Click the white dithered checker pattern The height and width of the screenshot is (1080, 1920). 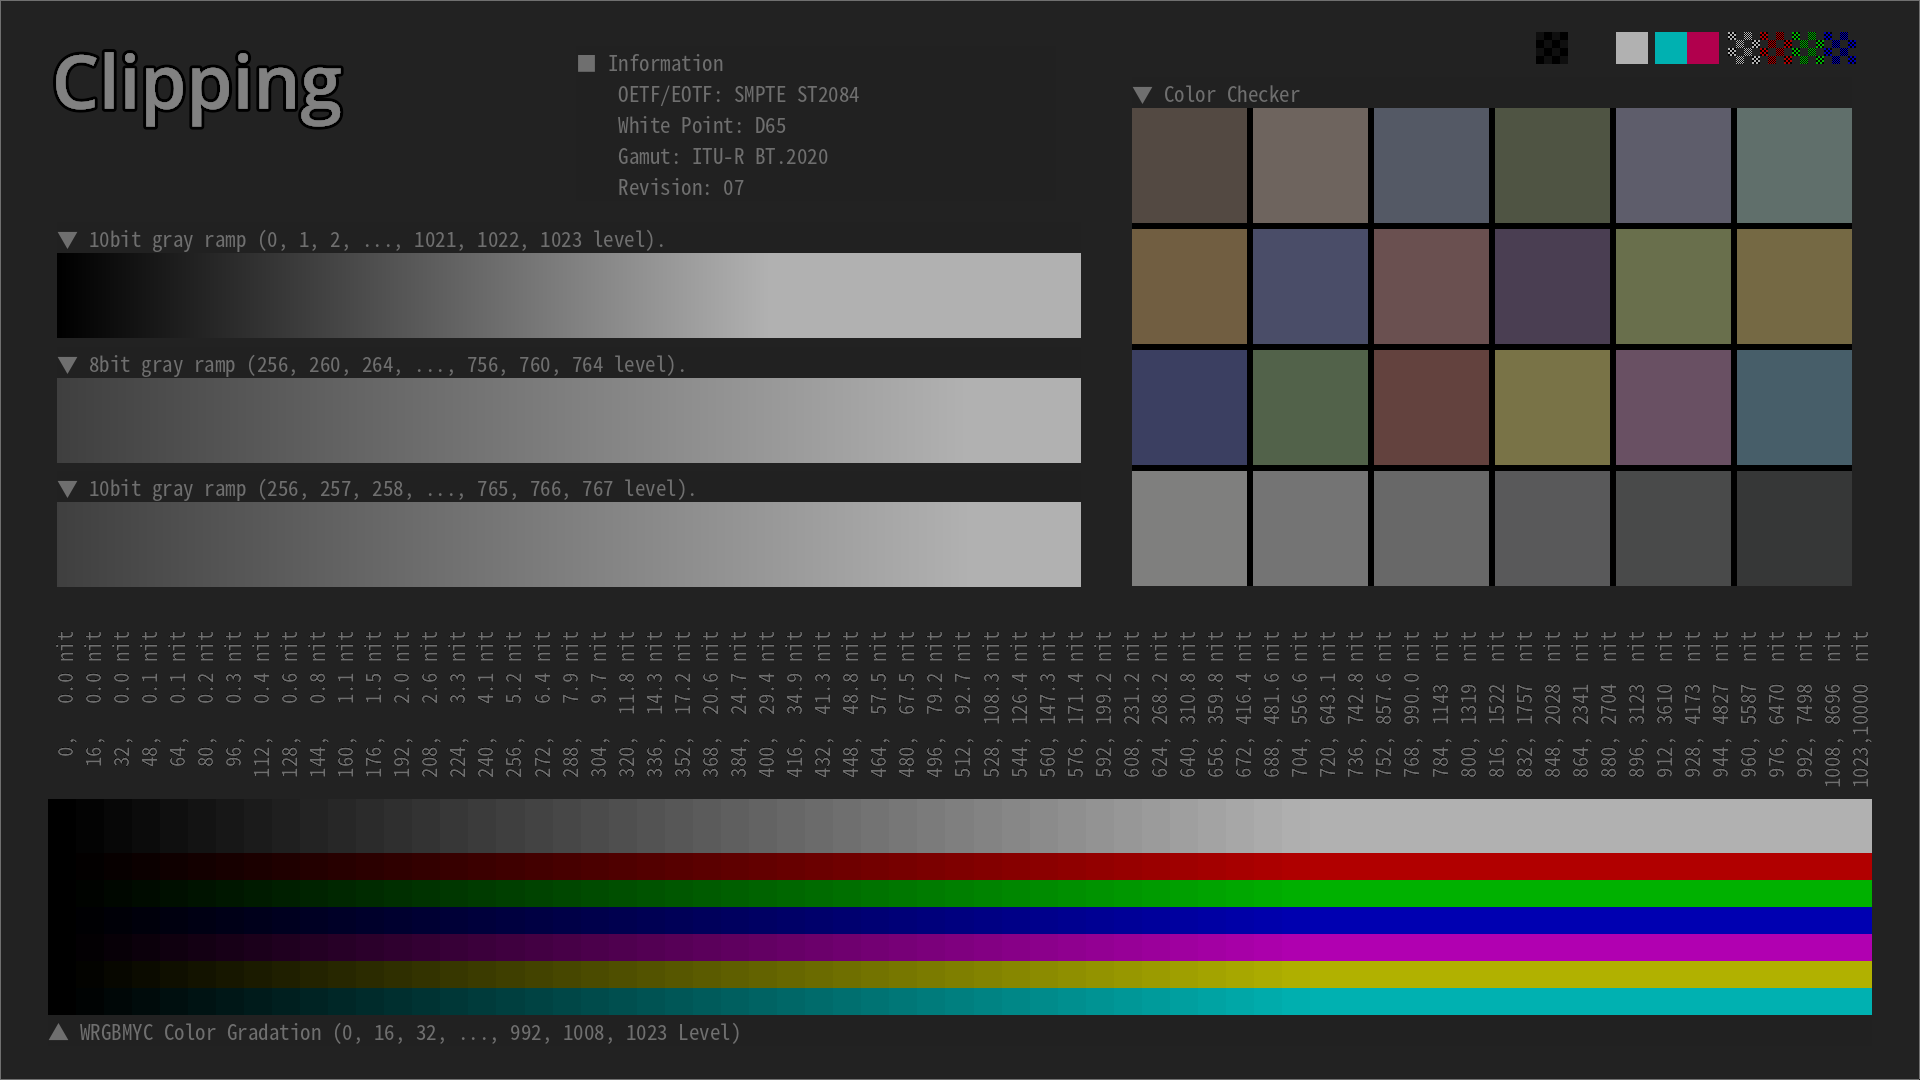point(1743,48)
